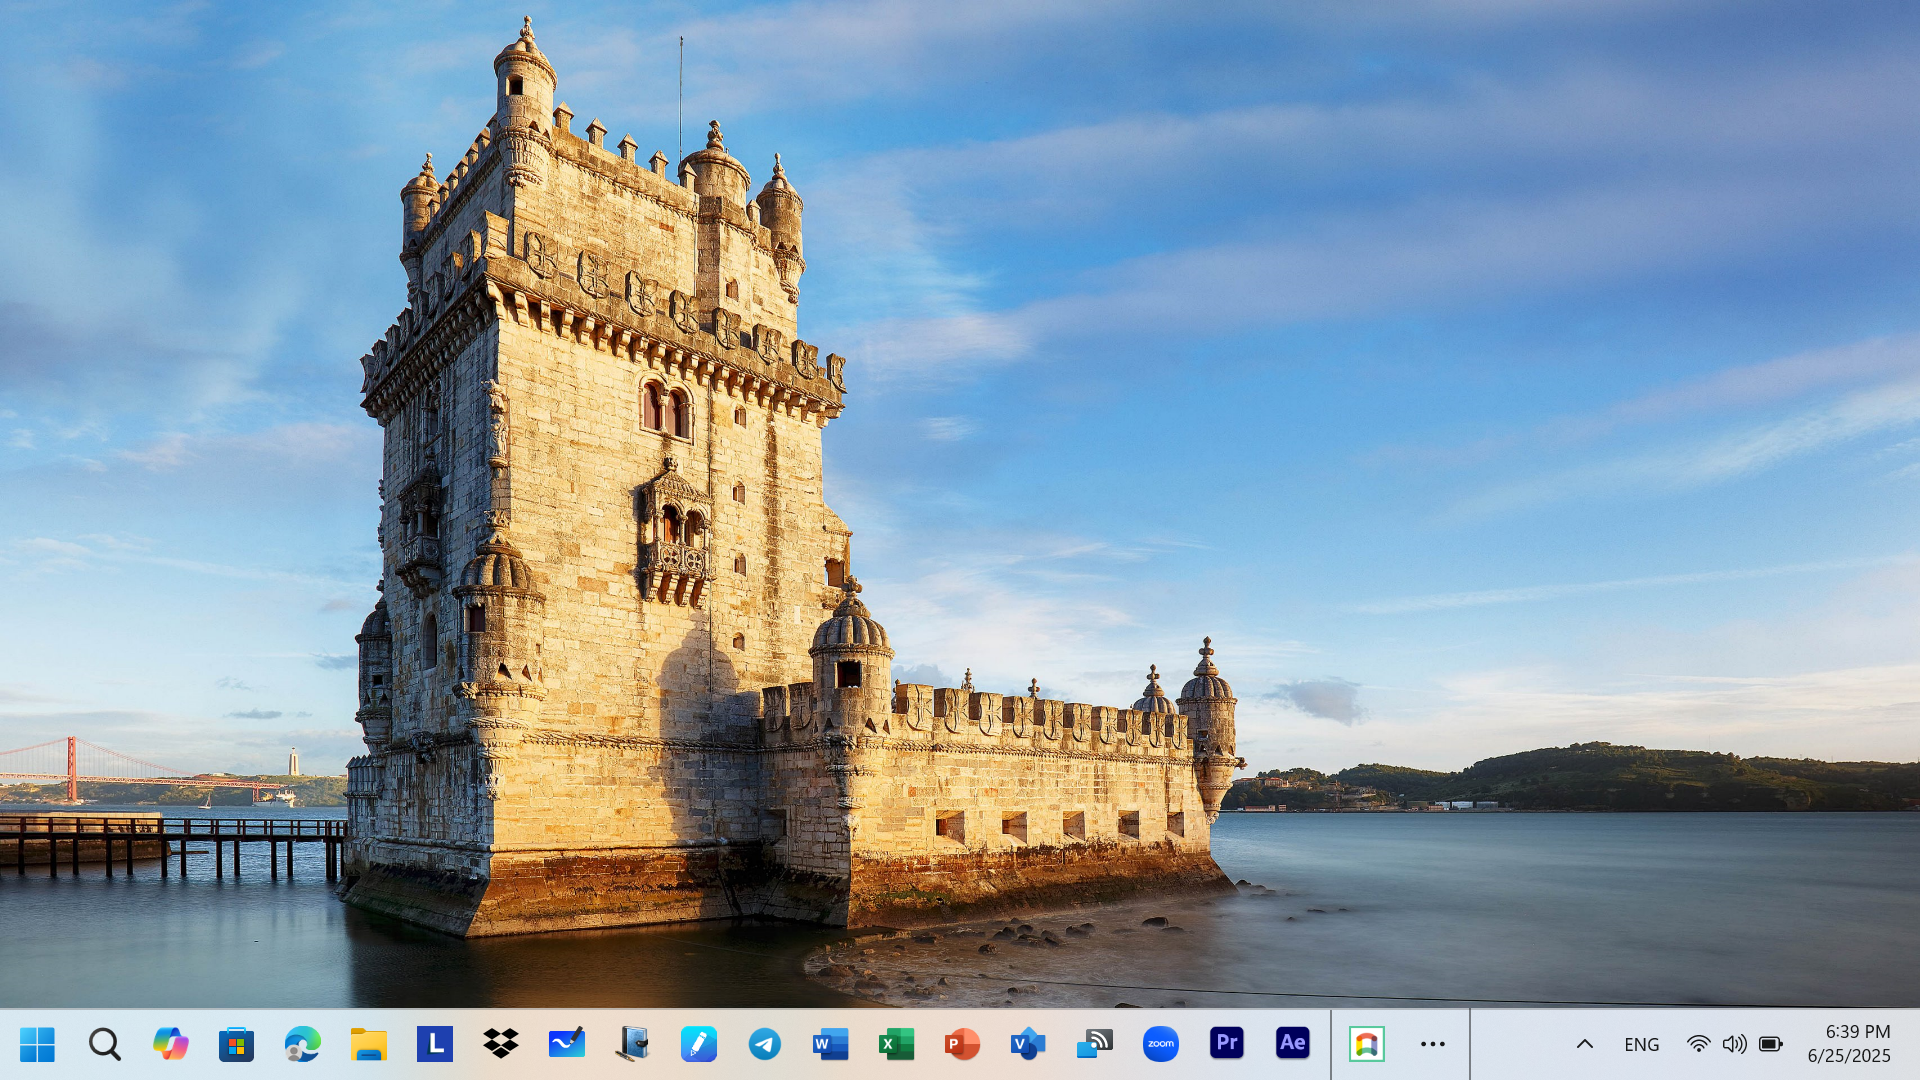Open the Dropbox app
The image size is (1920, 1080).
(x=500, y=1044)
